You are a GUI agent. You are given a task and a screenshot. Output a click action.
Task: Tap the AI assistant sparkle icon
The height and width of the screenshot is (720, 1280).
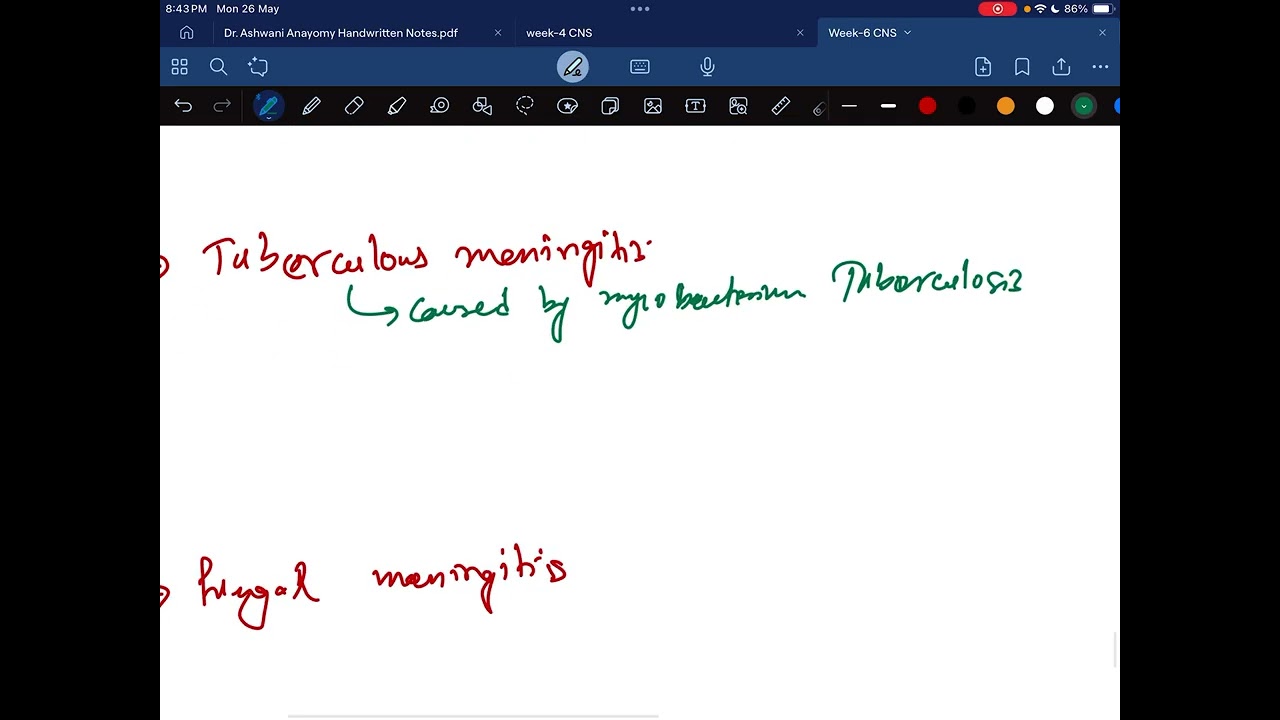(258, 67)
